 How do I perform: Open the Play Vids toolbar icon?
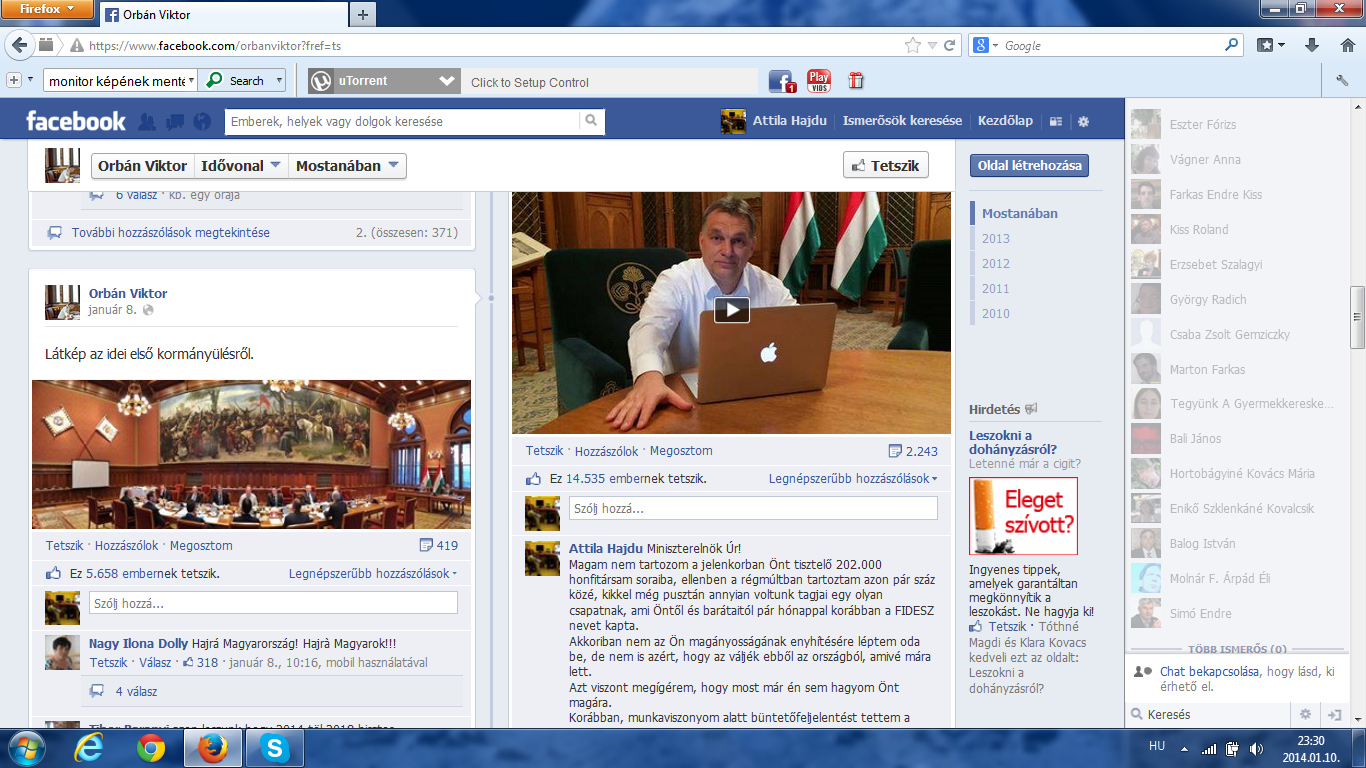click(819, 81)
